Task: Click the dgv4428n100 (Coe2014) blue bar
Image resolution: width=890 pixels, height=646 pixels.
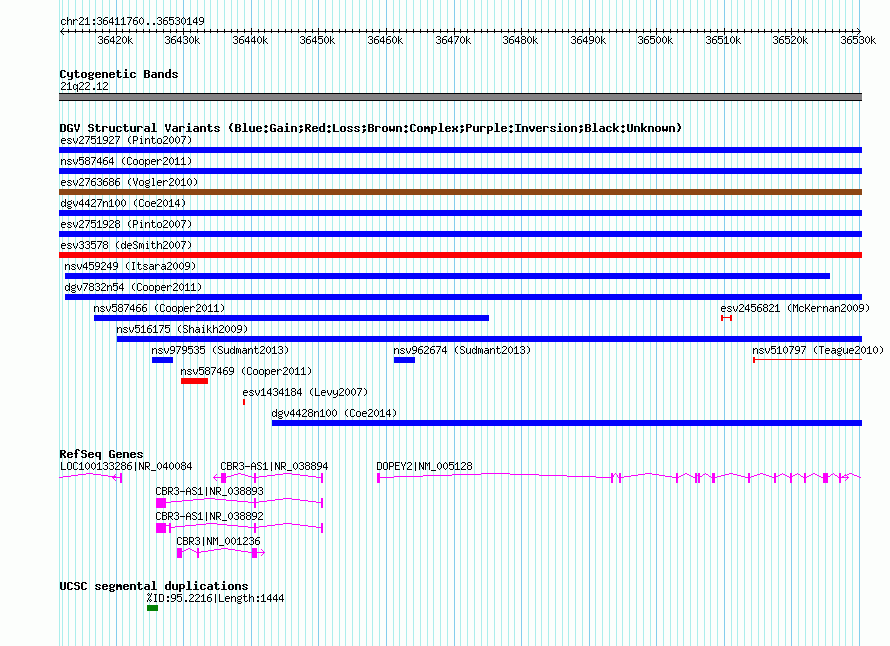Action: click(x=567, y=423)
